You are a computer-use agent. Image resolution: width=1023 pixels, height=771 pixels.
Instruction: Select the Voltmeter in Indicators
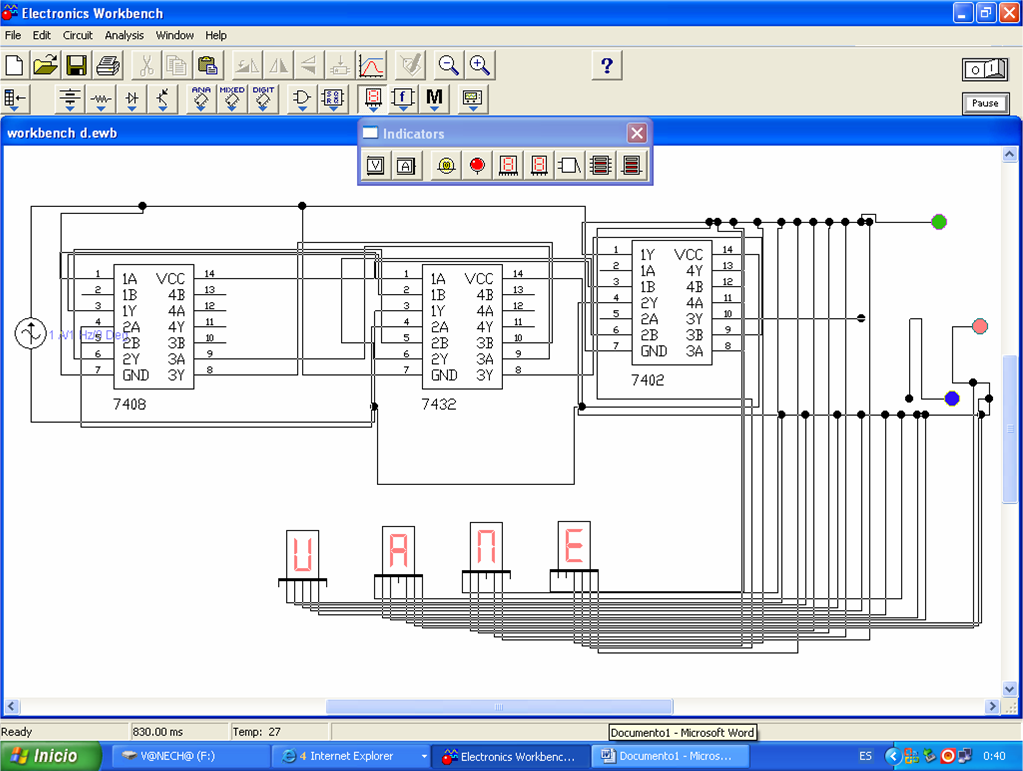pos(375,166)
